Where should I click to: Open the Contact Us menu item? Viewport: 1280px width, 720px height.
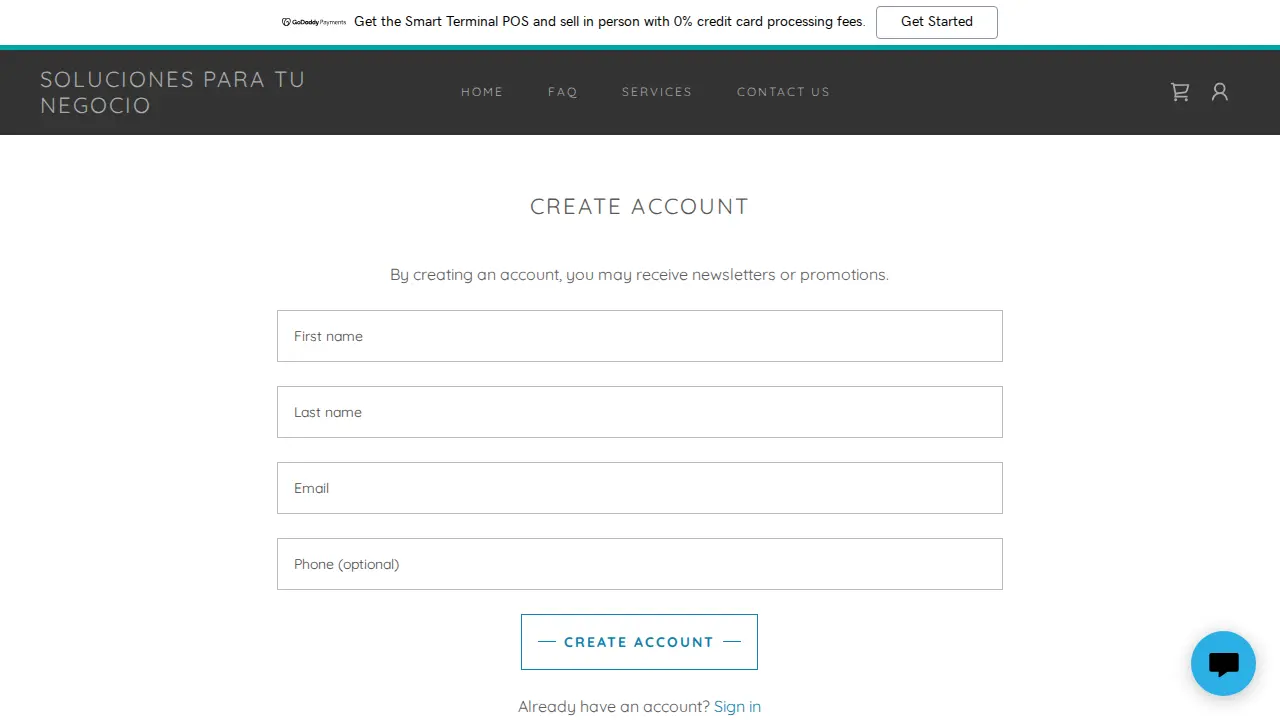click(783, 92)
